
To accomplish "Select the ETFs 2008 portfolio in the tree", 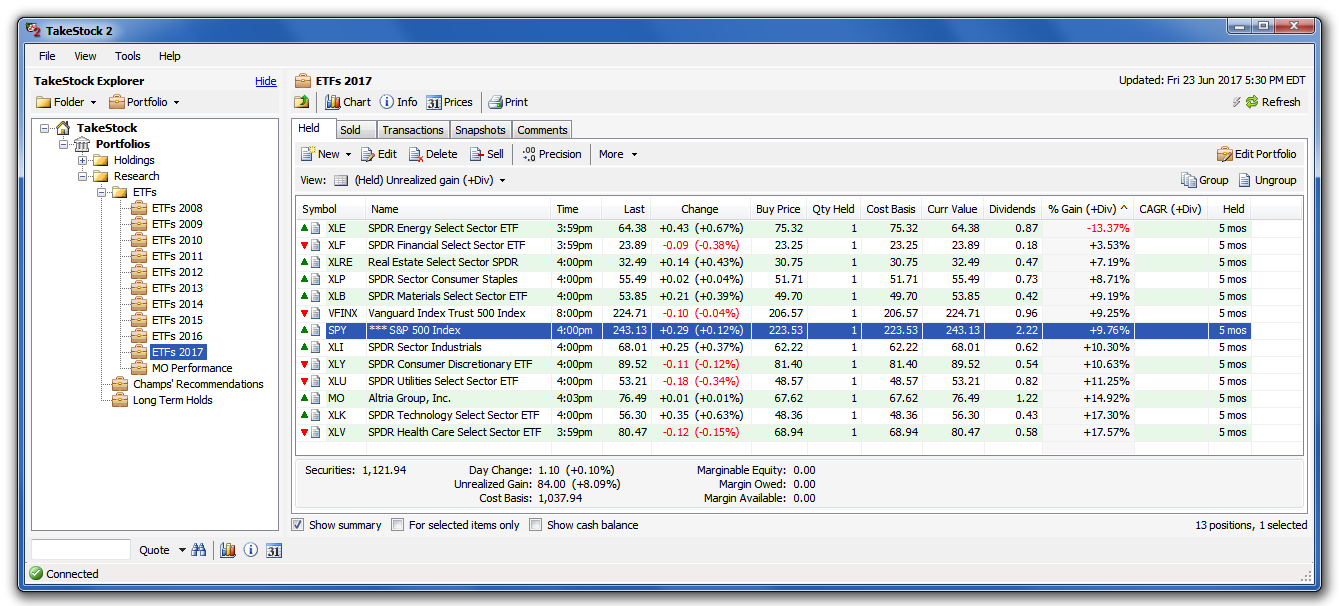I will 177,208.
